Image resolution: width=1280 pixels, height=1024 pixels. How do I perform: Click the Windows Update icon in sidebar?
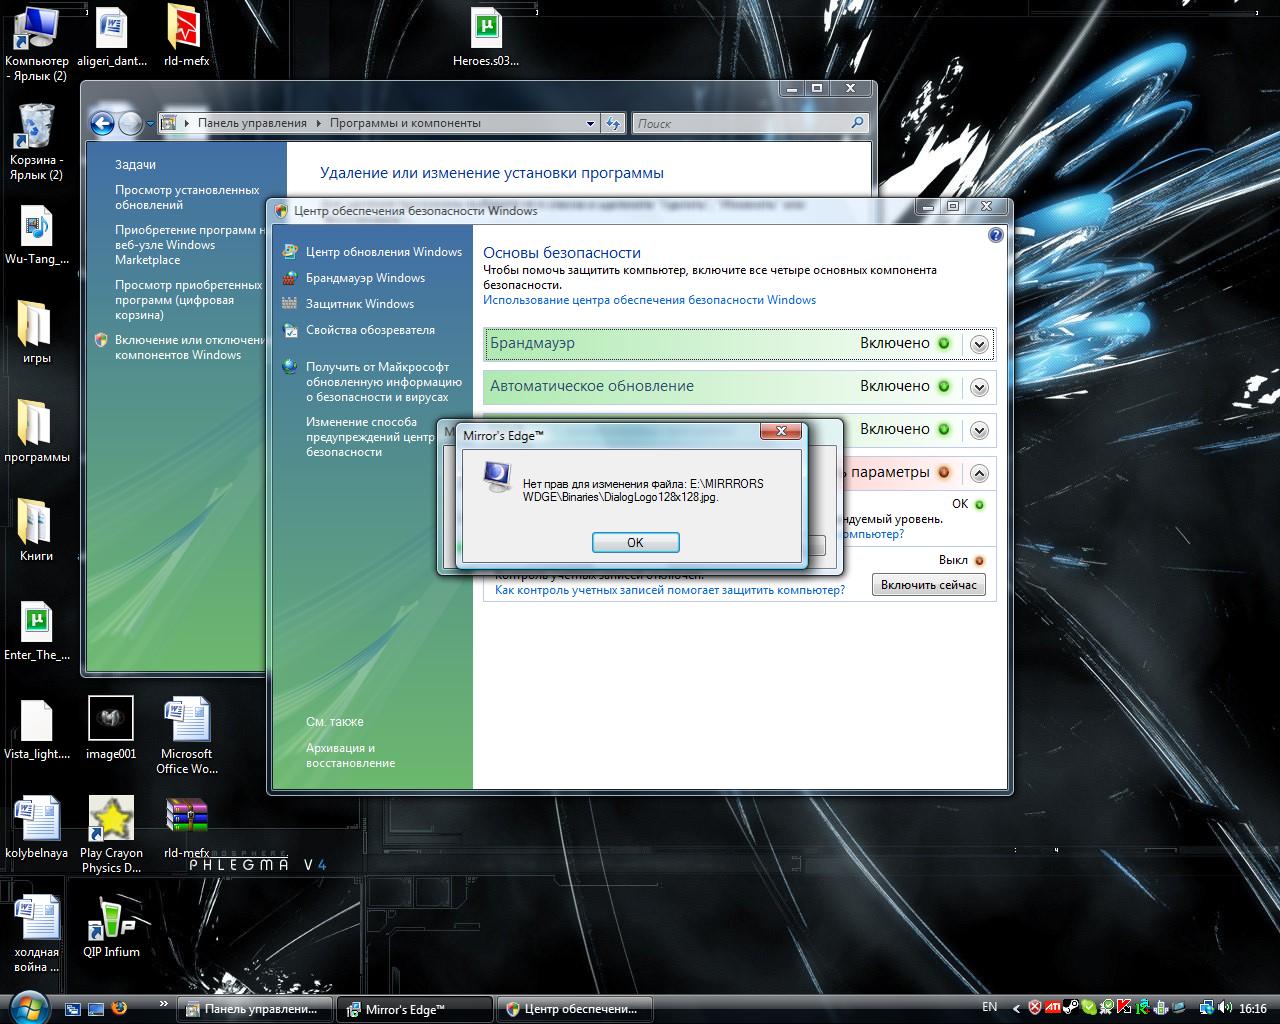[290, 252]
